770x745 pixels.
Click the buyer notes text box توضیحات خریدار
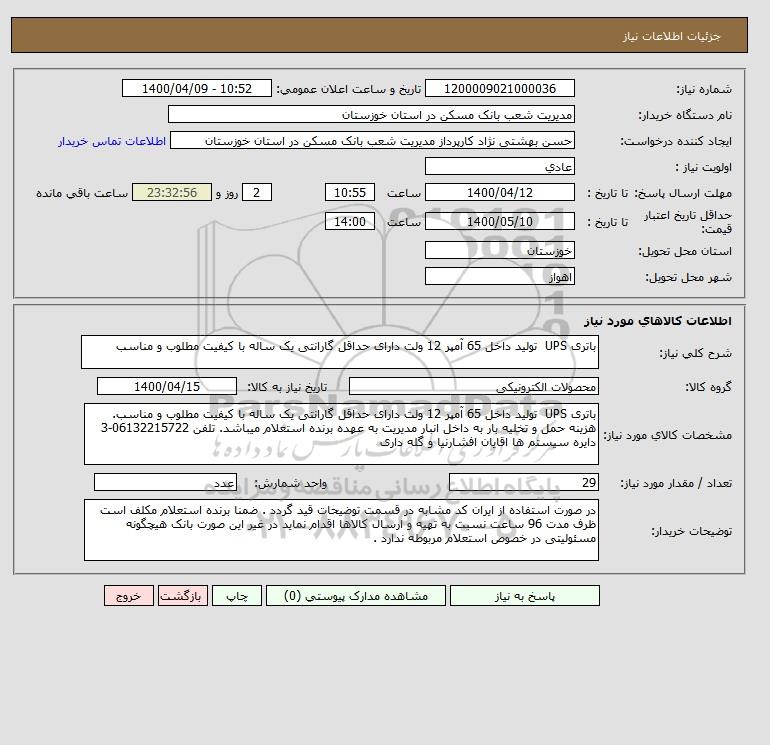341,530
